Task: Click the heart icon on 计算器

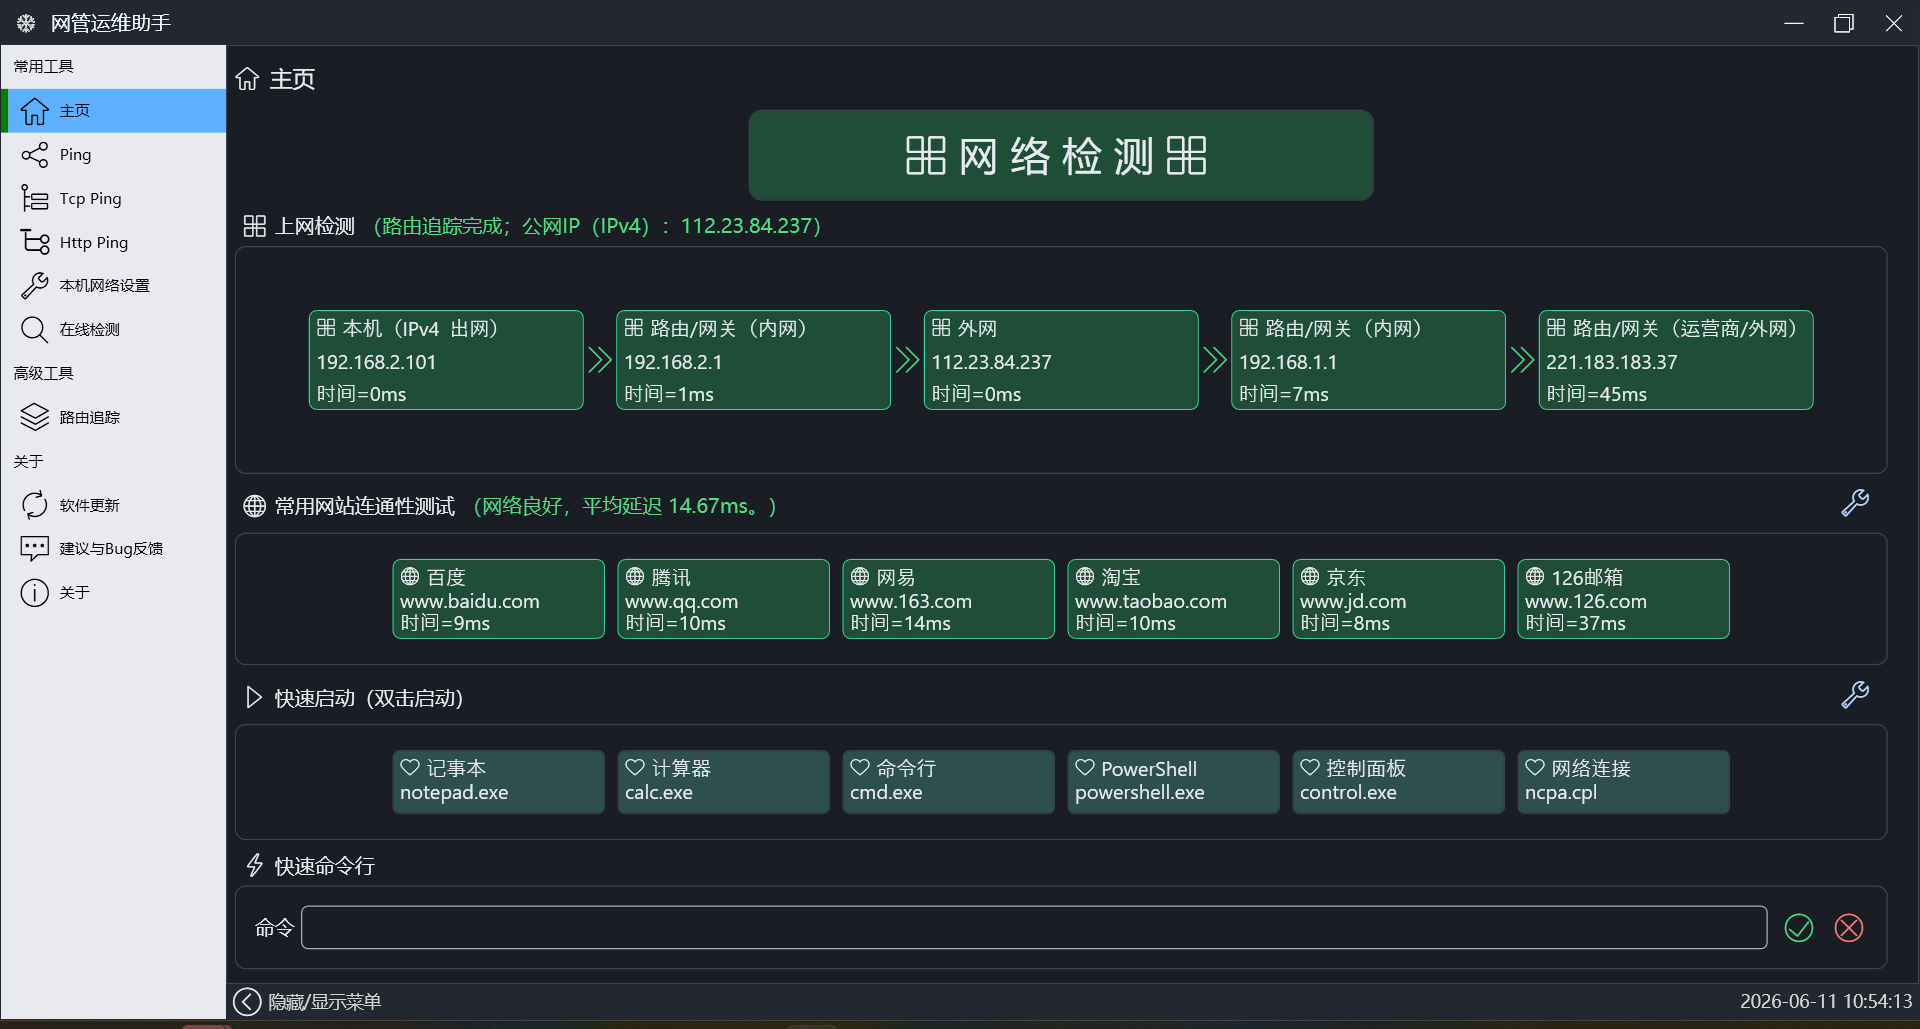Action: pyautogui.click(x=635, y=767)
